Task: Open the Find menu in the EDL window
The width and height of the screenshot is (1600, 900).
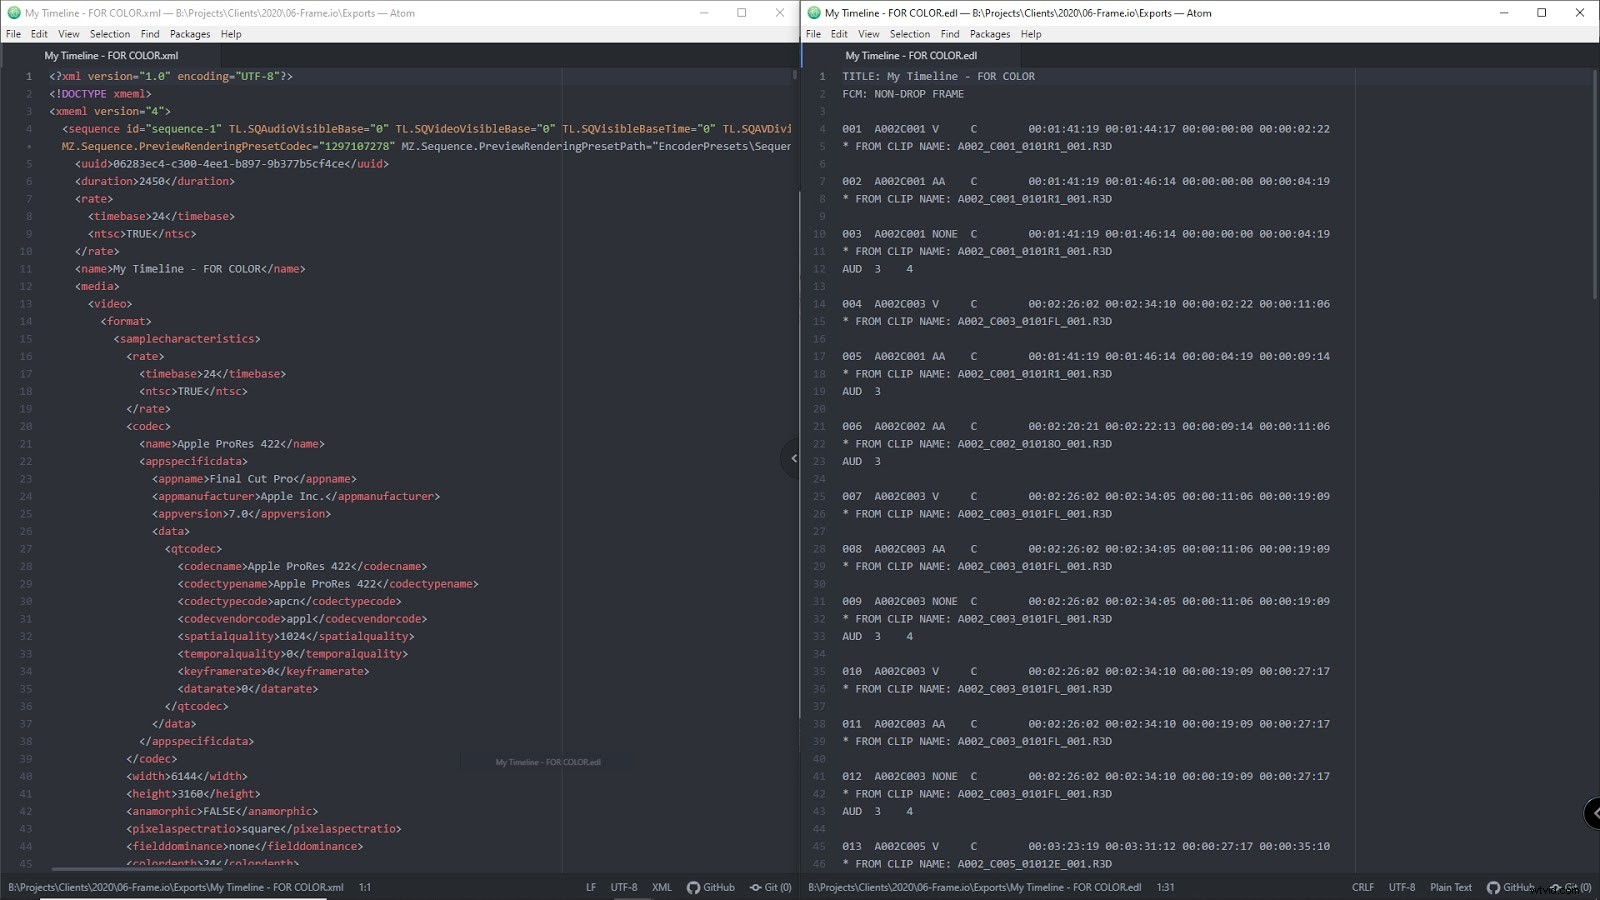Action: pyautogui.click(x=949, y=34)
